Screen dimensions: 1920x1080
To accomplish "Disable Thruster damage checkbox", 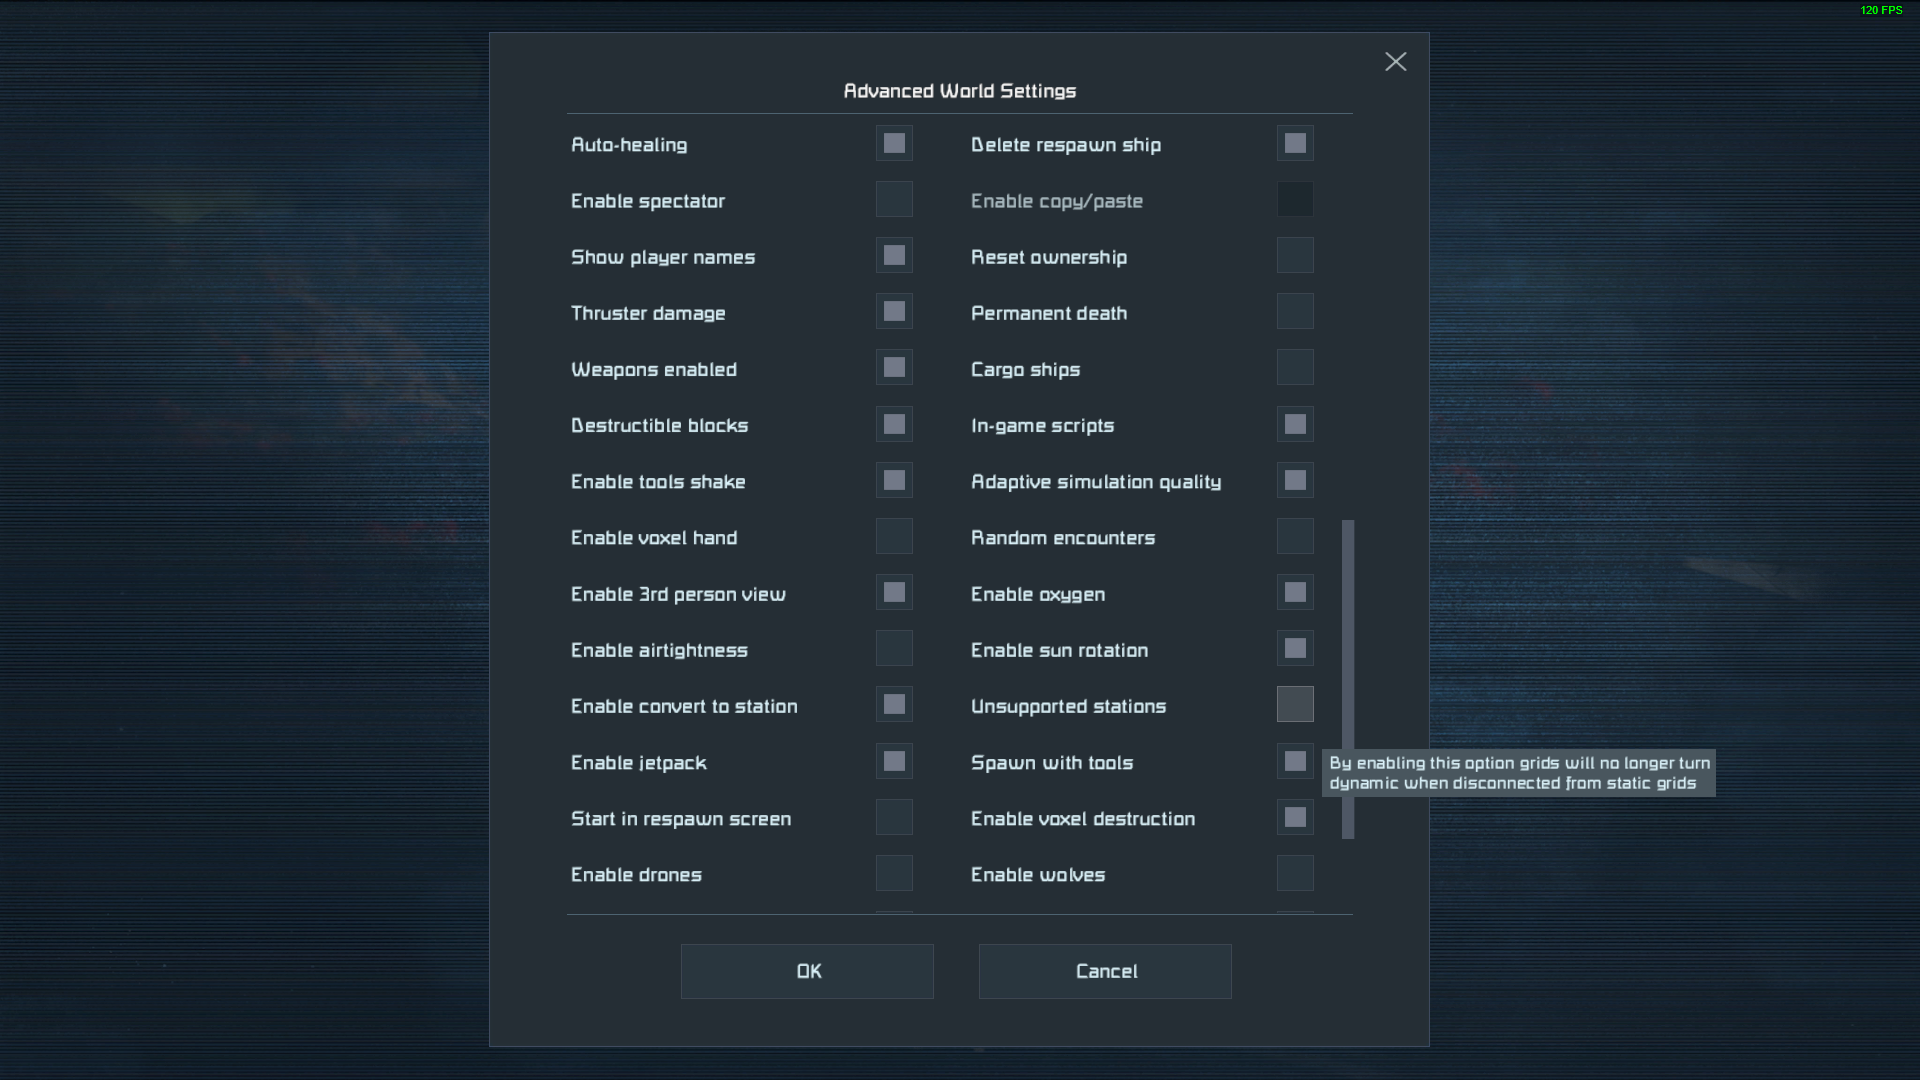I will (894, 312).
